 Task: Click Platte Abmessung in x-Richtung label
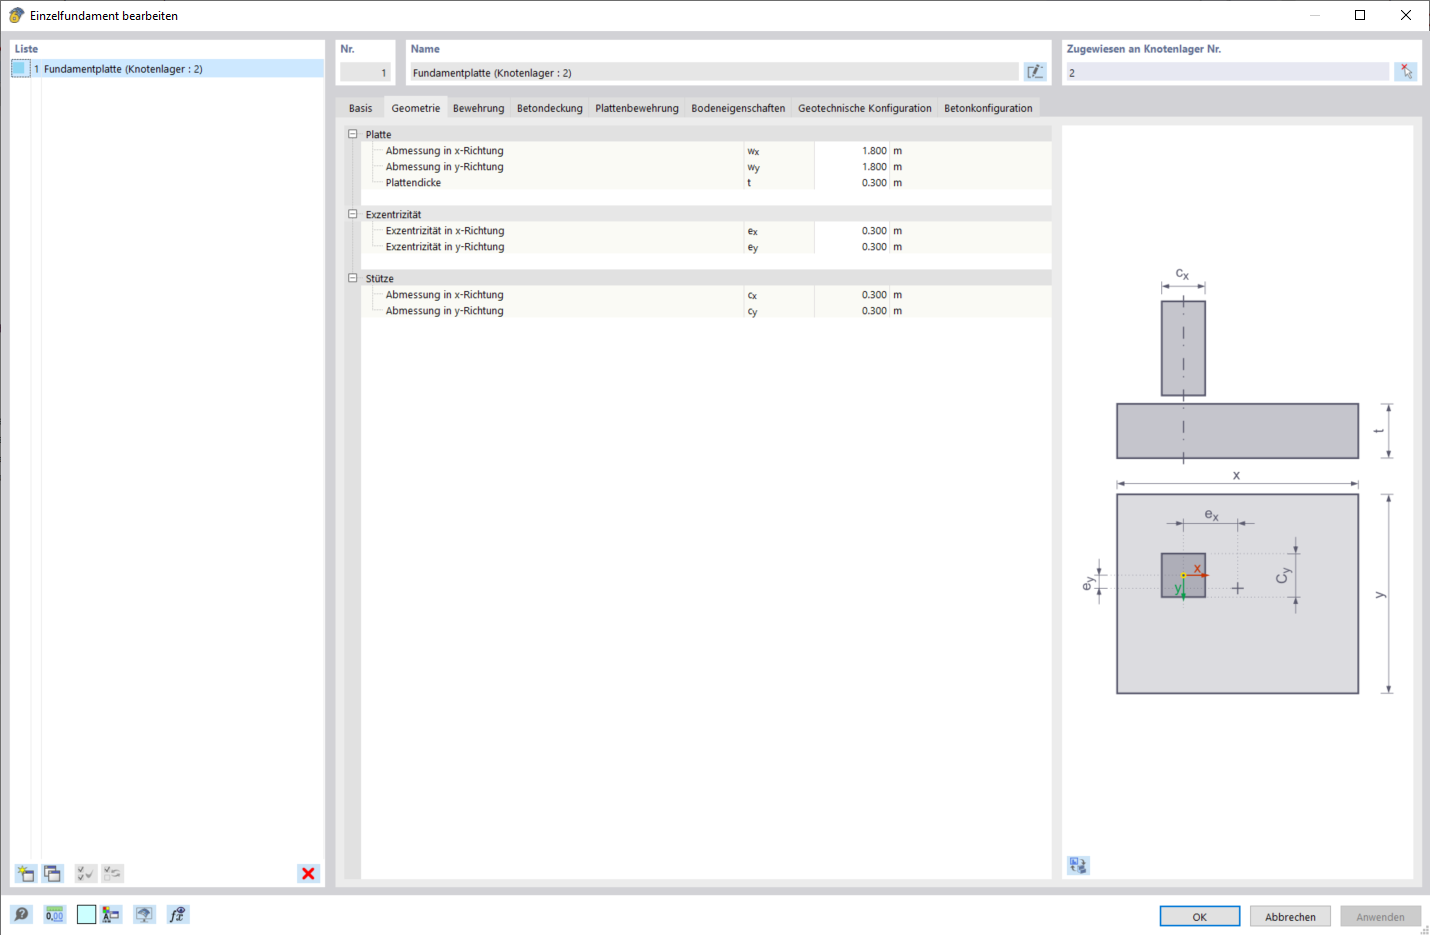[444, 151]
